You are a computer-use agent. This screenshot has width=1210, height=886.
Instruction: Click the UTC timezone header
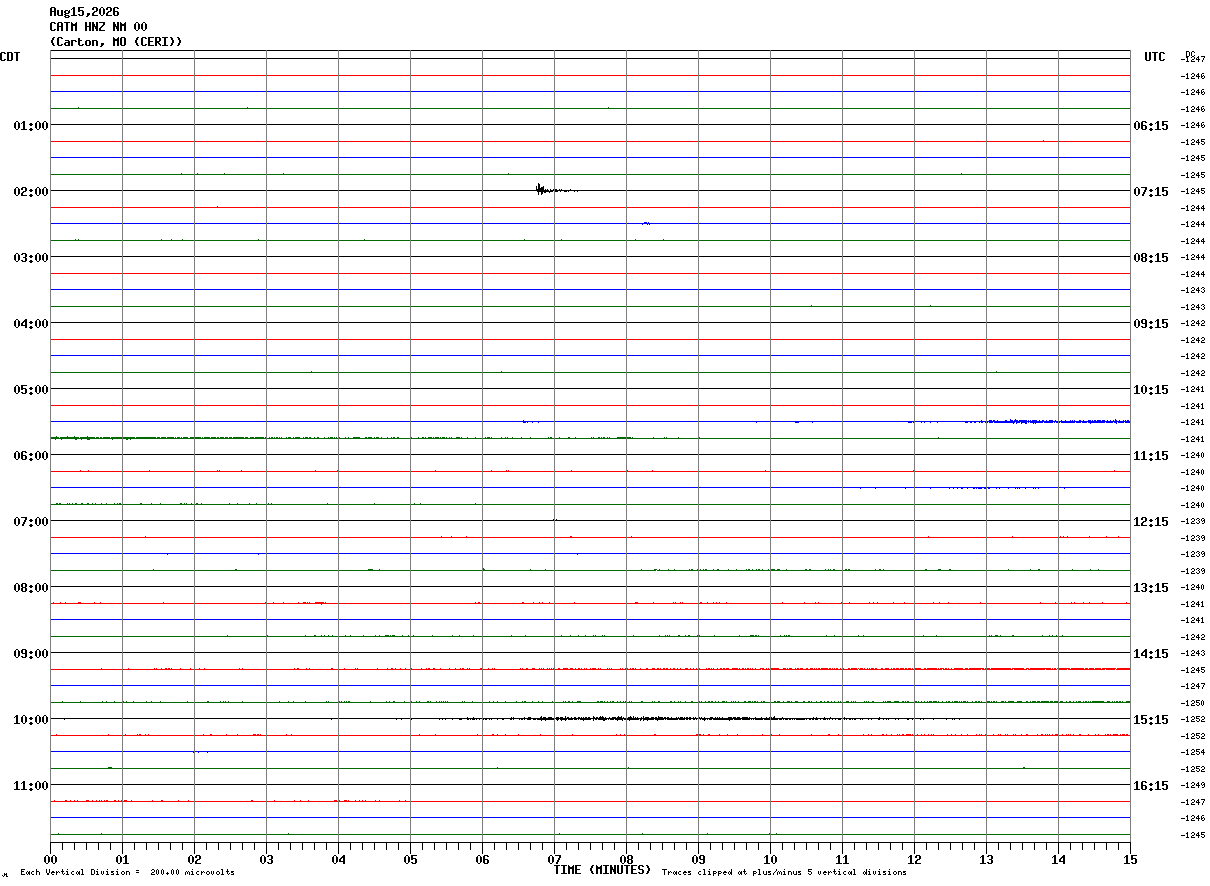[1155, 57]
